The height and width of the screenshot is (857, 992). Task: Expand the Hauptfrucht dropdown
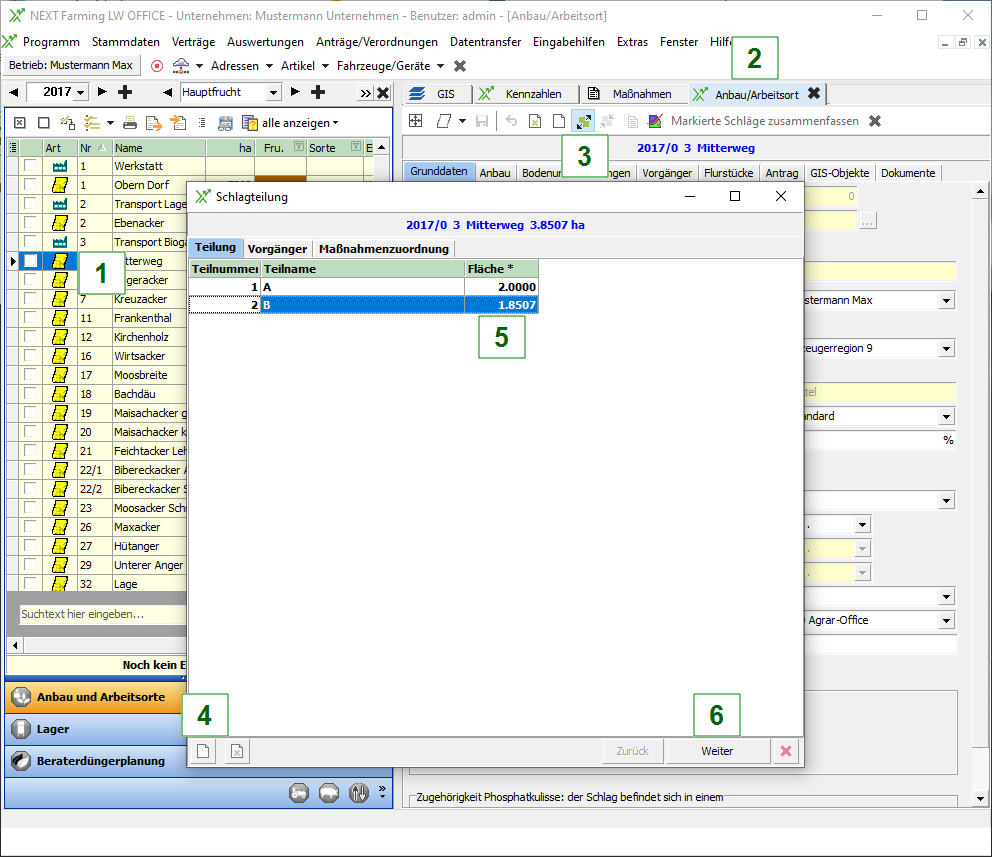(x=274, y=92)
